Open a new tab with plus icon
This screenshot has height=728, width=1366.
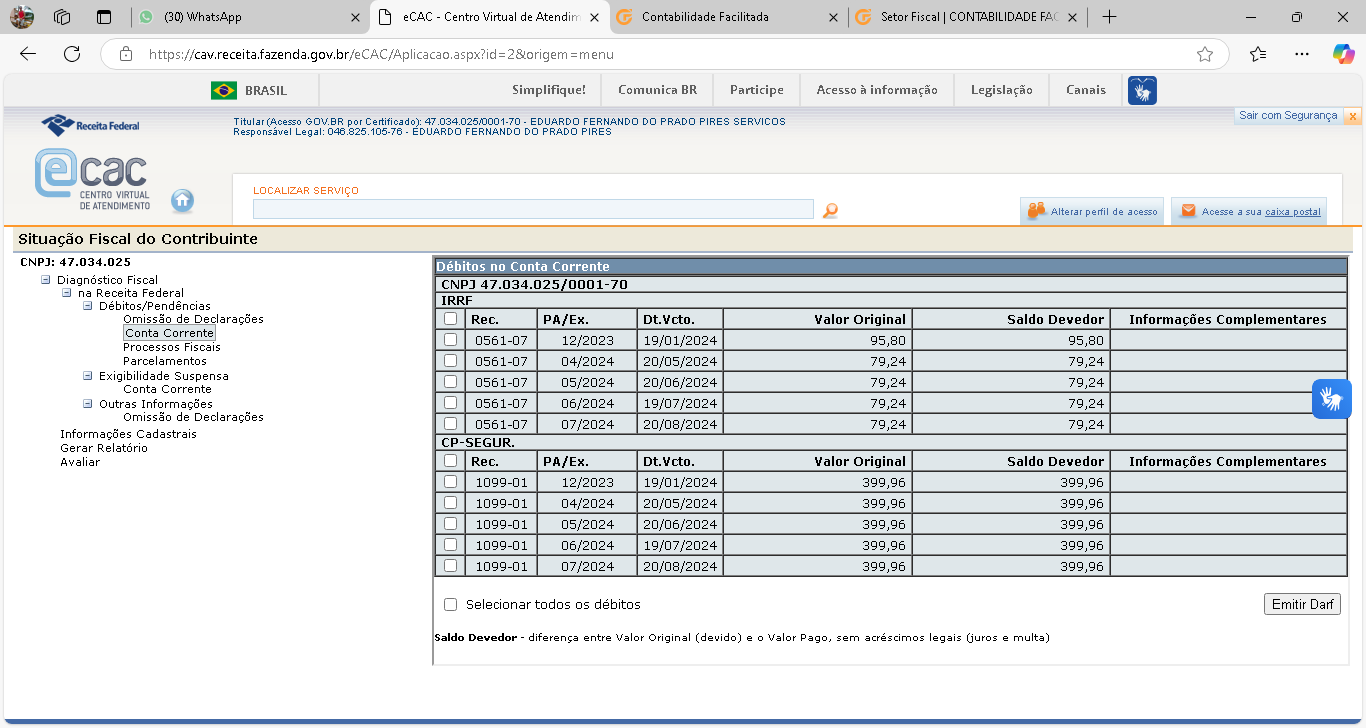click(x=1109, y=17)
